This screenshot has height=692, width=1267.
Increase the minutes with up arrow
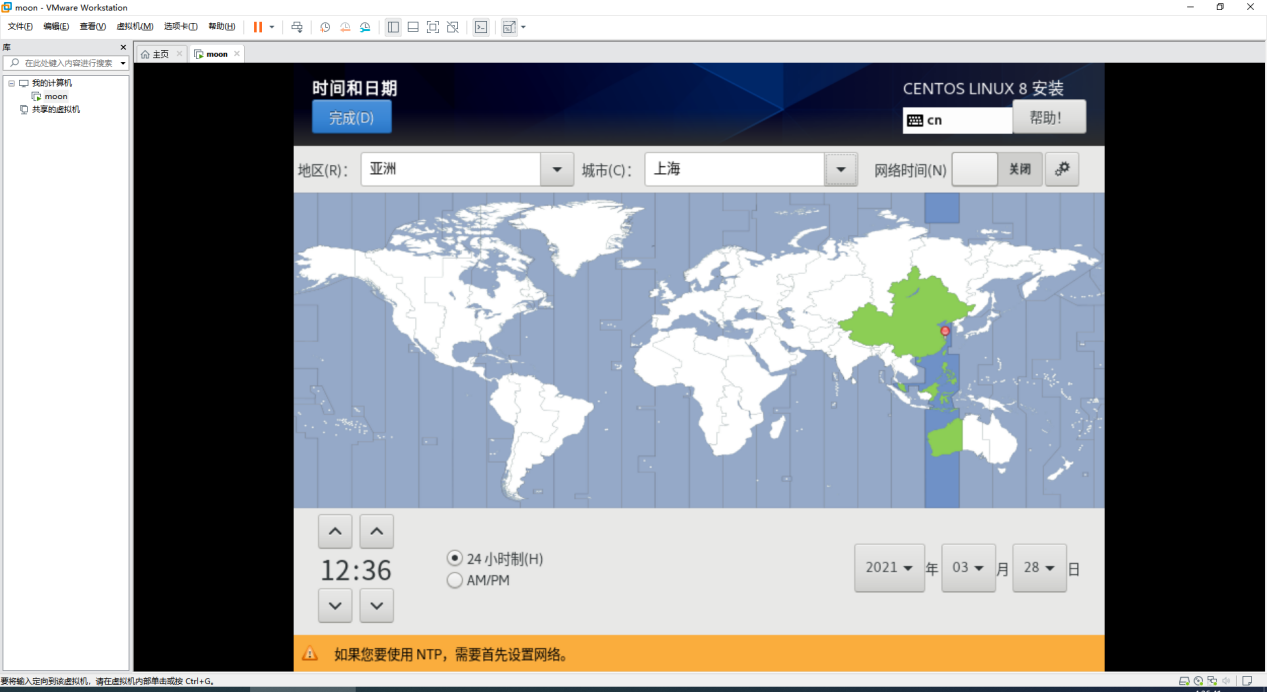pyautogui.click(x=377, y=531)
